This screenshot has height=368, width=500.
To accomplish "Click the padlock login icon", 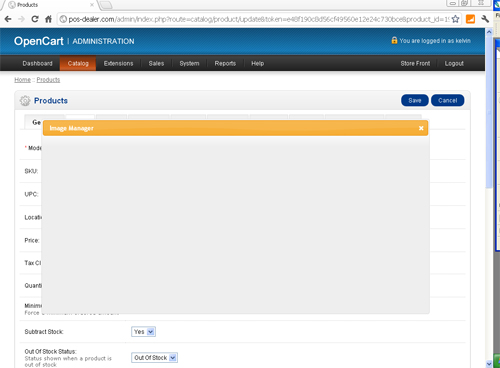I will 394,40.
